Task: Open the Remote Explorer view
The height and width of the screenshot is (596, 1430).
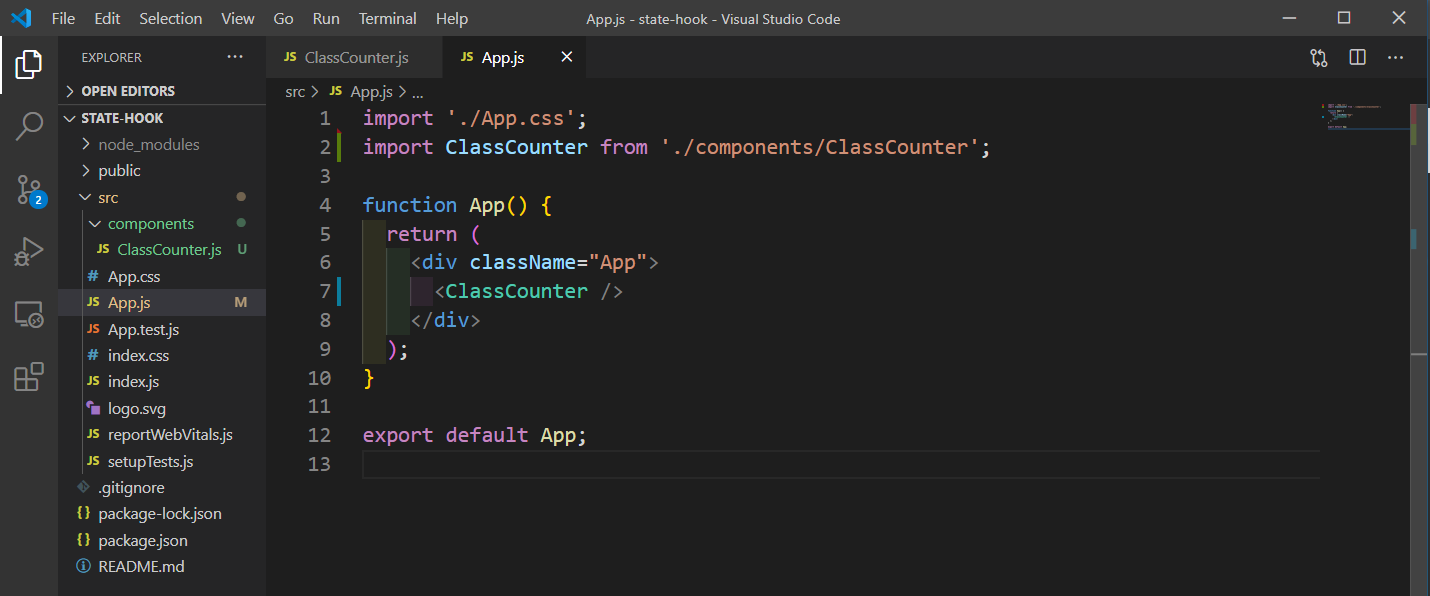Action: 29,315
